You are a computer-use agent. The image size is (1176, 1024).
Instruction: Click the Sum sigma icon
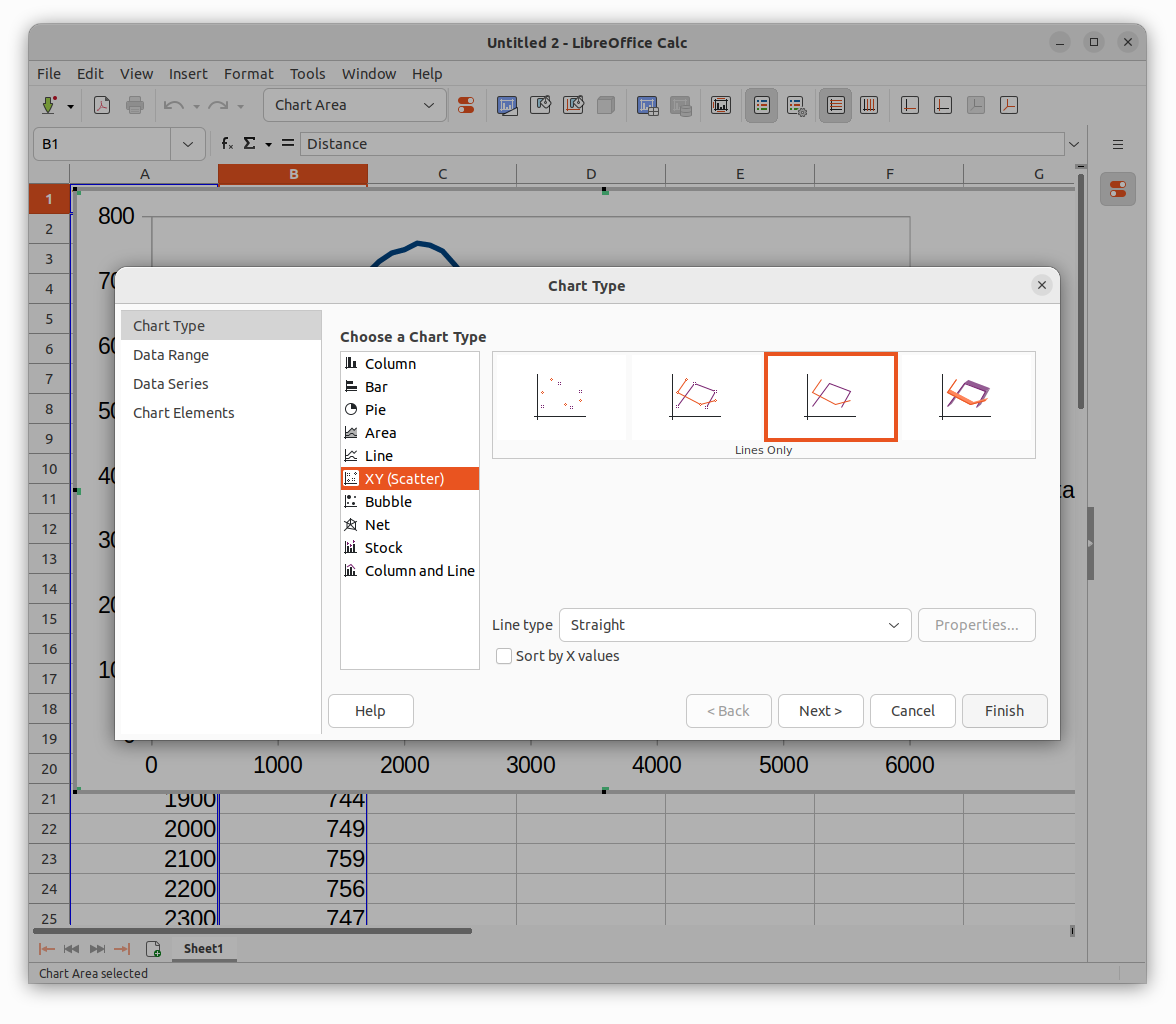coord(250,143)
